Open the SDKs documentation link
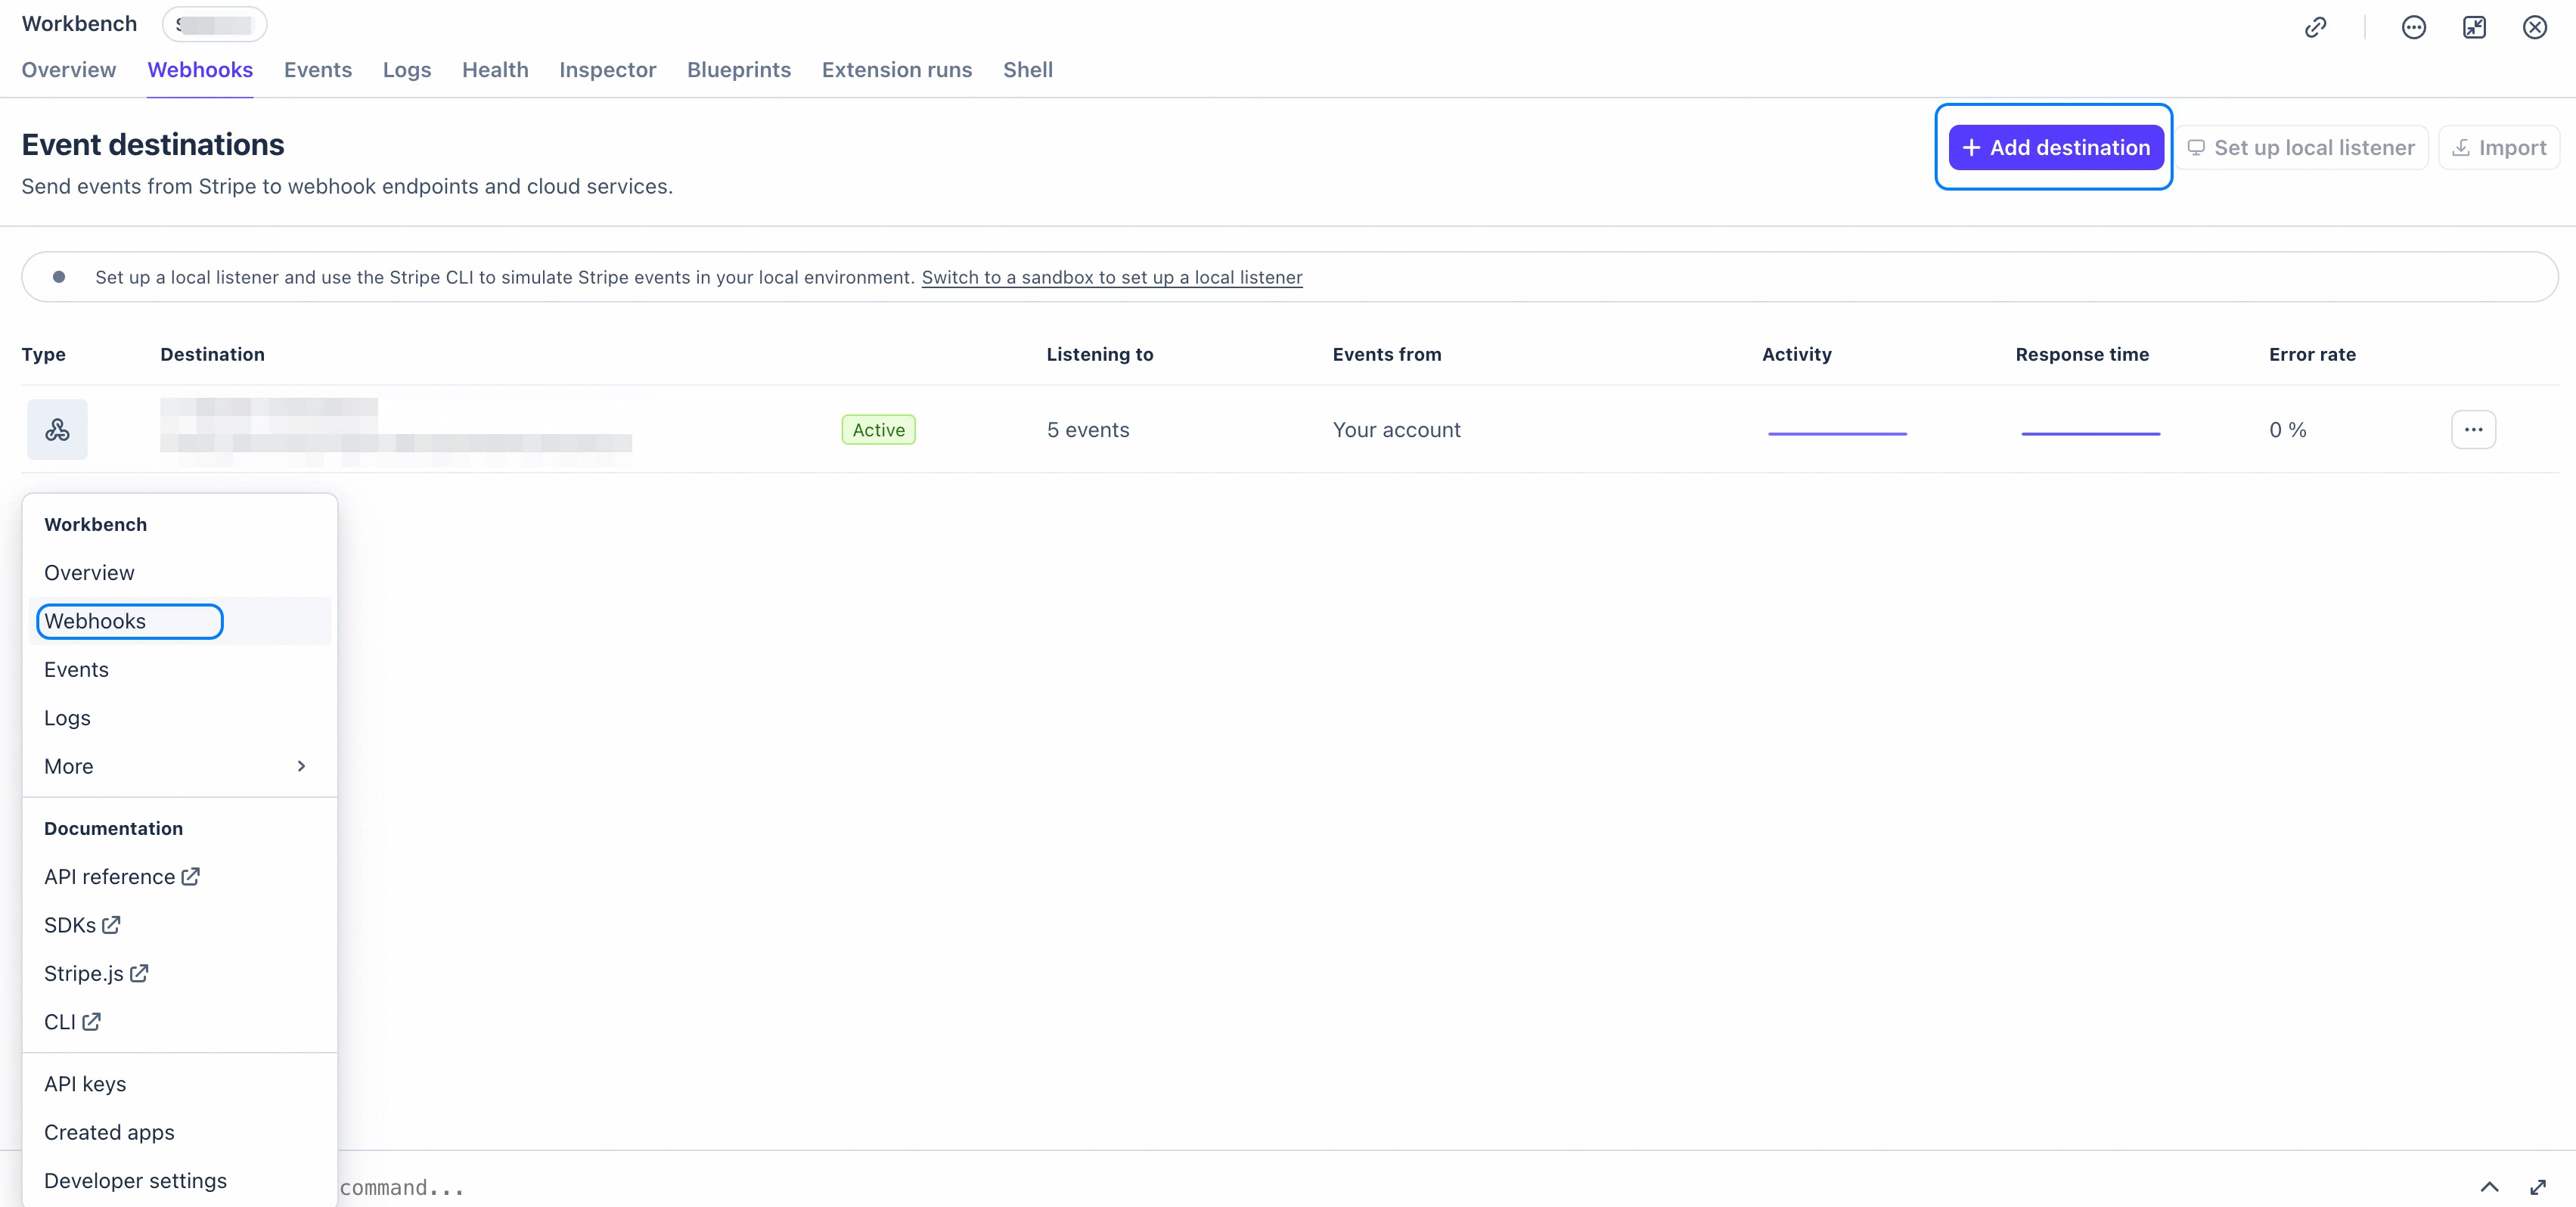The height and width of the screenshot is (1207, 2576). 82,925
